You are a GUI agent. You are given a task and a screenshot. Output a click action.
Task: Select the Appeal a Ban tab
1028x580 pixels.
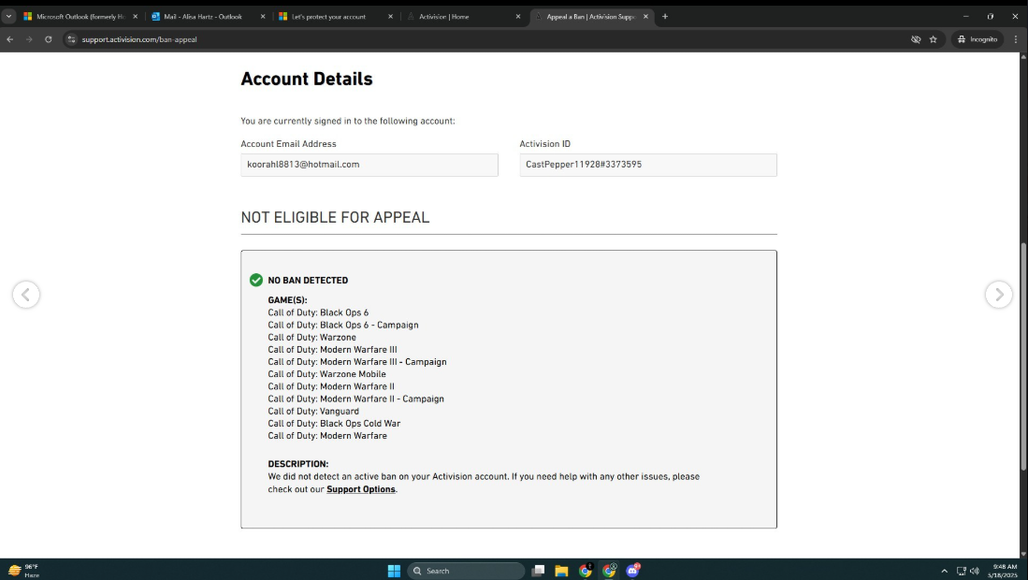(590, 16)
